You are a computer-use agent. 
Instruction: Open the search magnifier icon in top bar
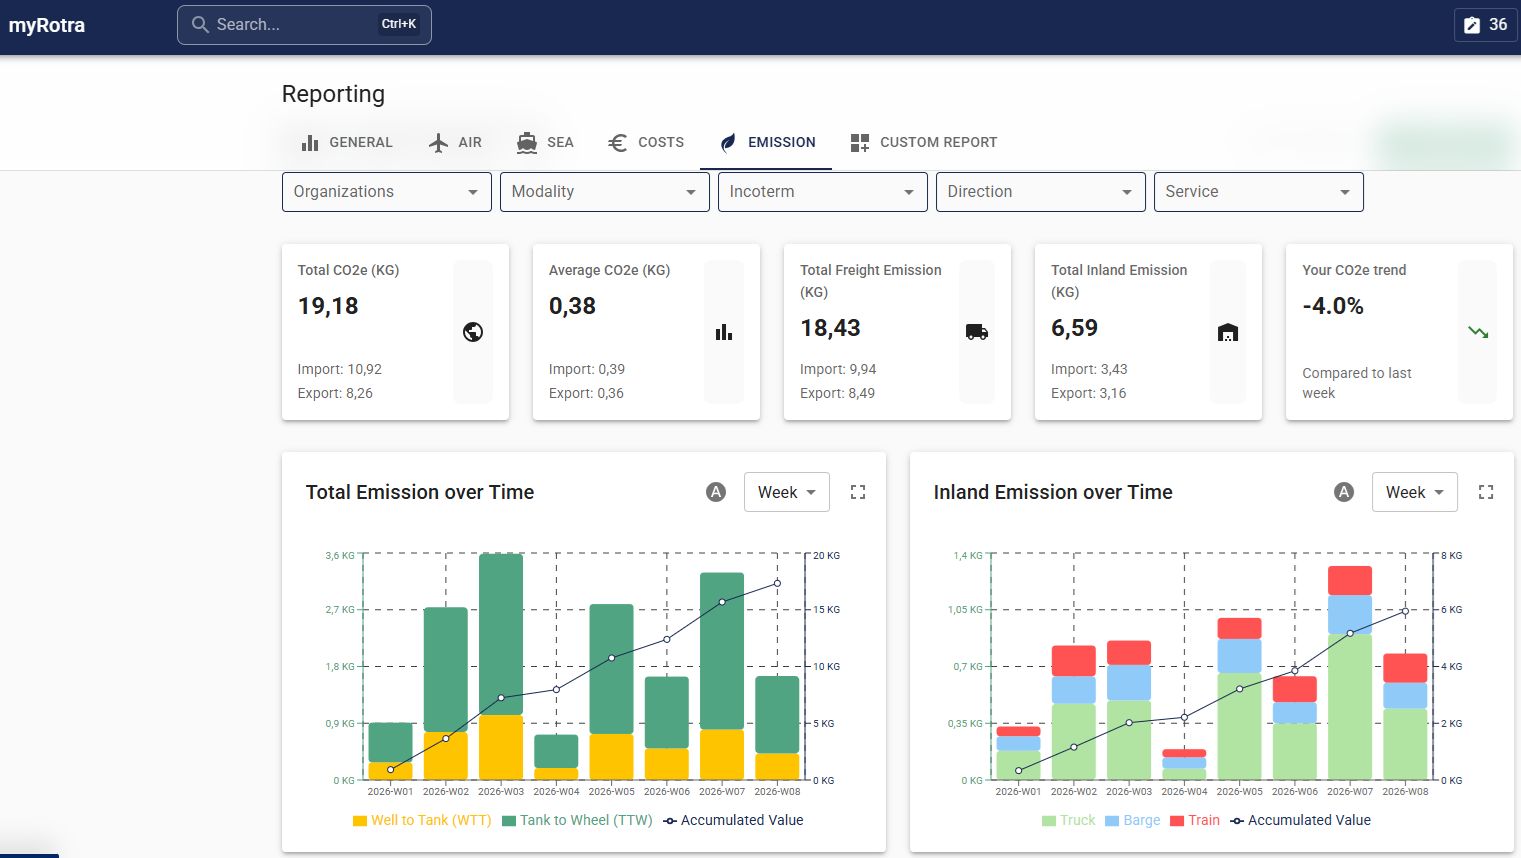(x=200, y=24)
